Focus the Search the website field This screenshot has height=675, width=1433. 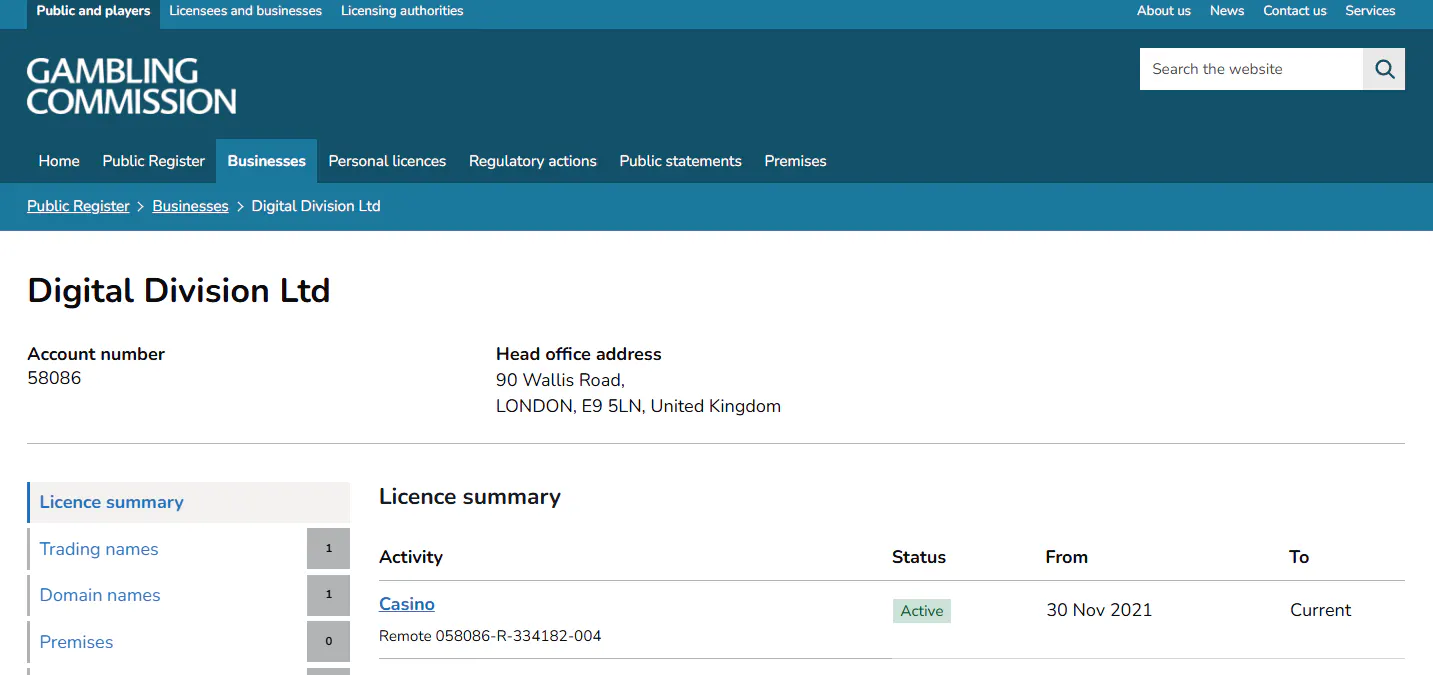pos(1251,69)
